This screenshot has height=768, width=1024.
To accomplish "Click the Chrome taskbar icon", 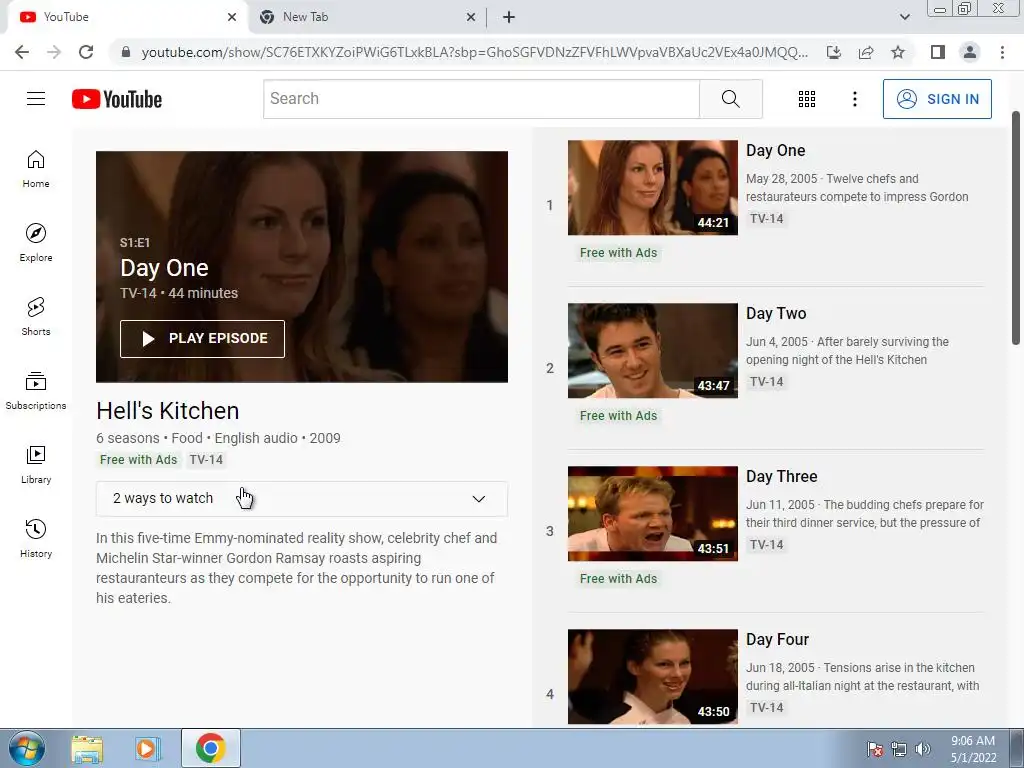I will pyautogui.click(x=210, y=748).
